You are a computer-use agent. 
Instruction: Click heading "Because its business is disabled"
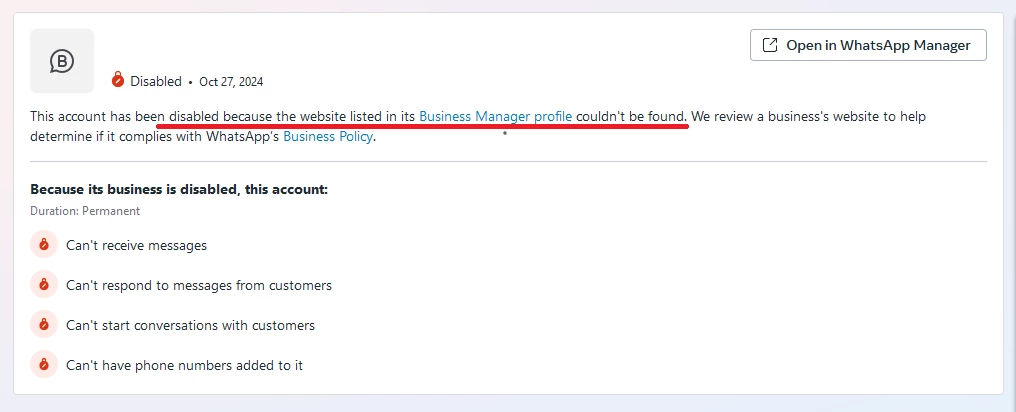point(179,189)
